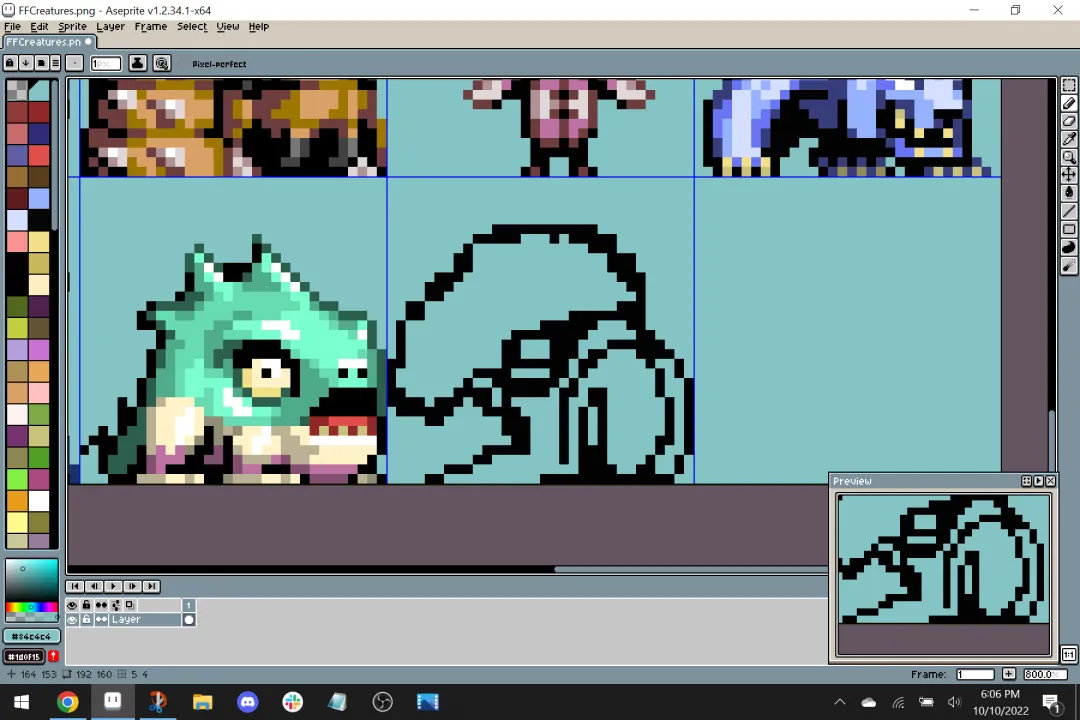Play animation in the Preview window
The image size is (1080, 720).
[1038, 481]
